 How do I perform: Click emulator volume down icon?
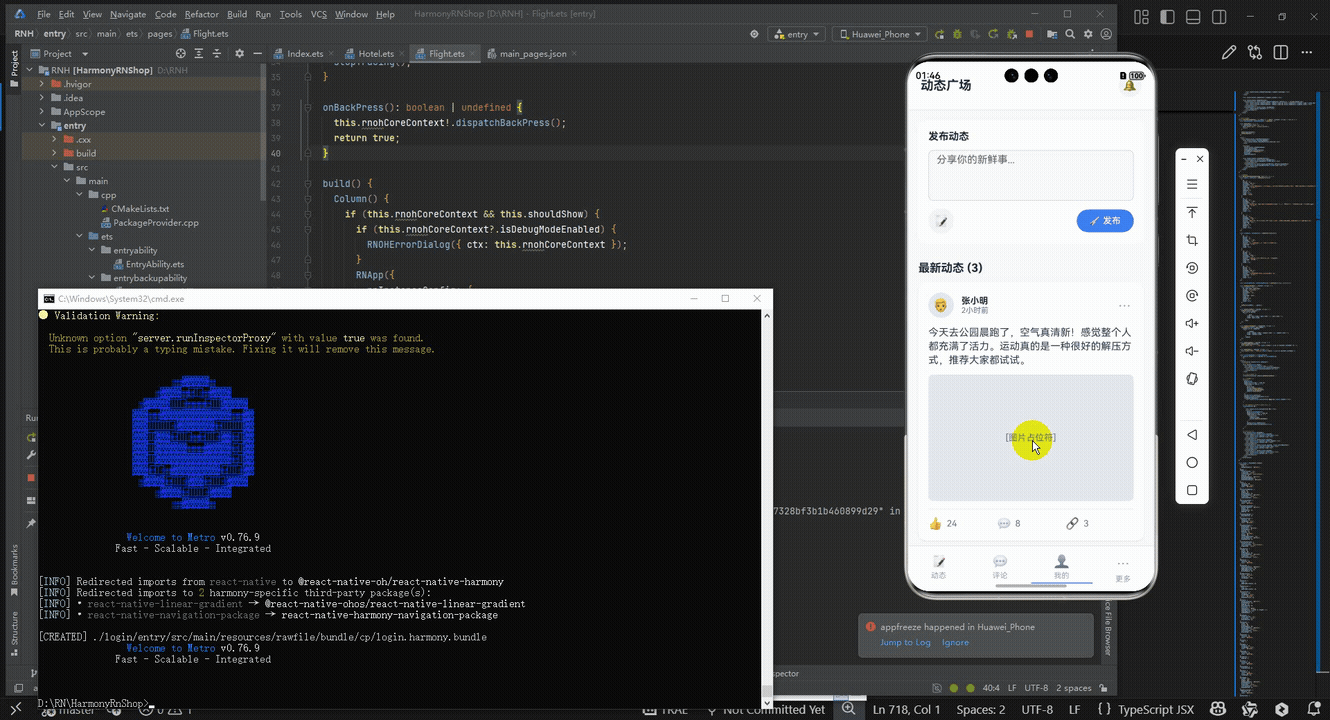(x=1192, y=351)
